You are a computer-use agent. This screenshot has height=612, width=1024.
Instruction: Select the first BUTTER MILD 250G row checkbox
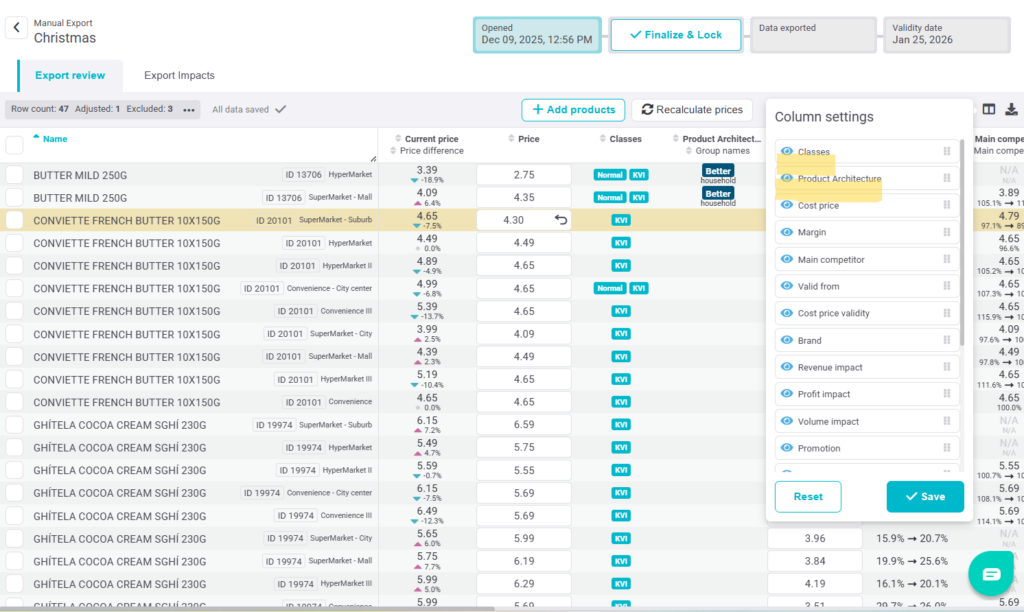pos(15,175)
